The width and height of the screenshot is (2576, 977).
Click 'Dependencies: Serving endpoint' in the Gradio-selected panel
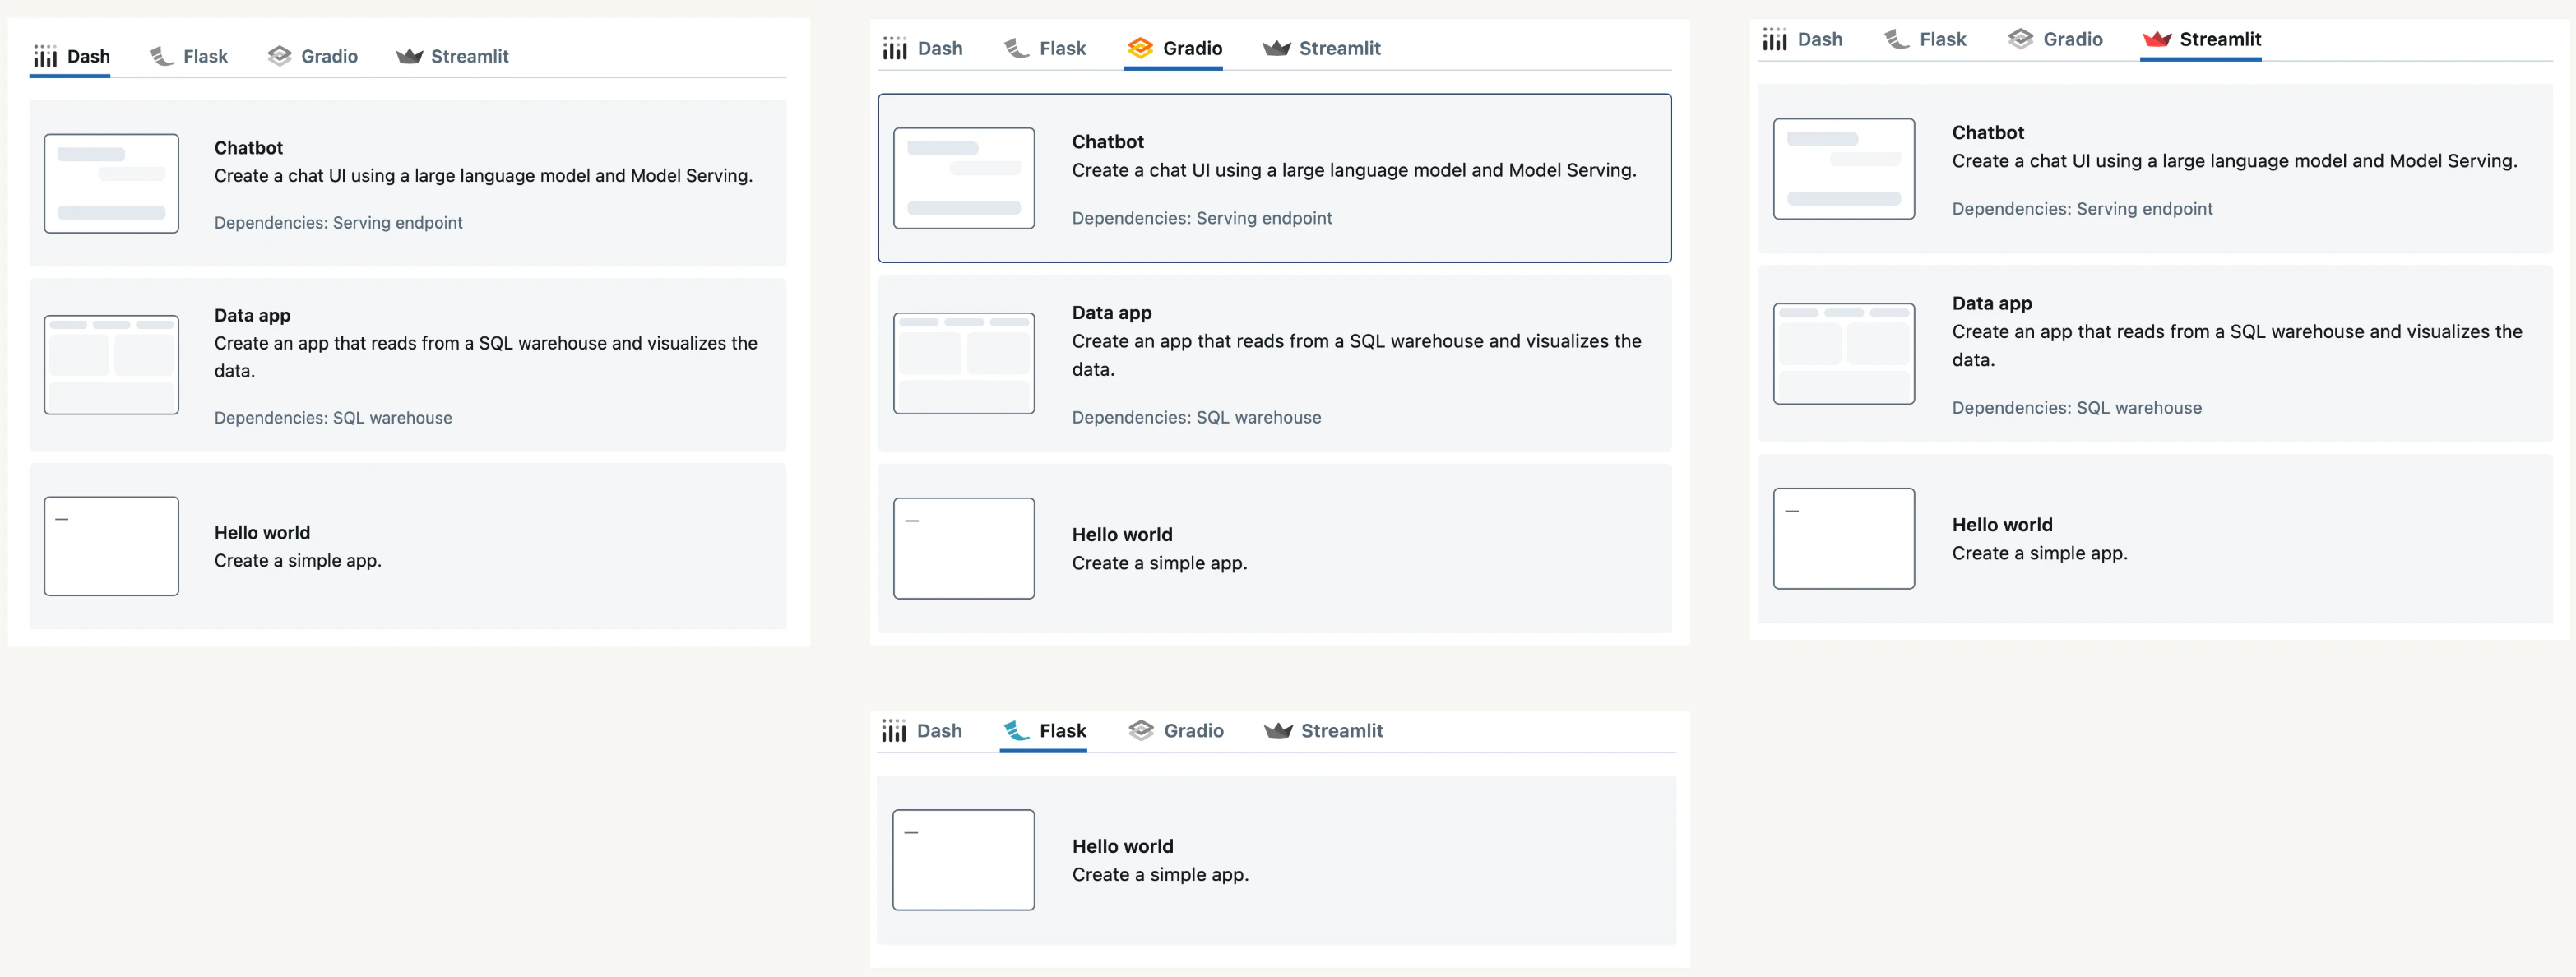point(1202,218)
